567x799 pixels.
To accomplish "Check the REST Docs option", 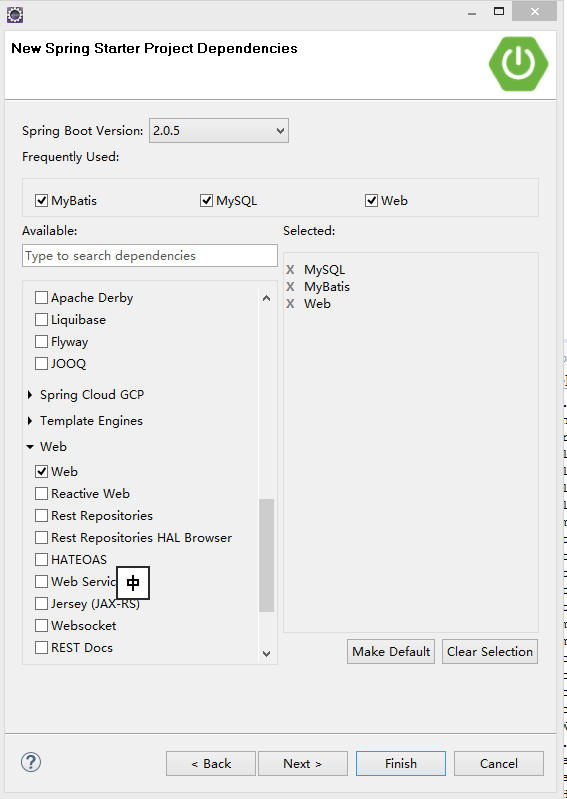I will click(41, 648).
